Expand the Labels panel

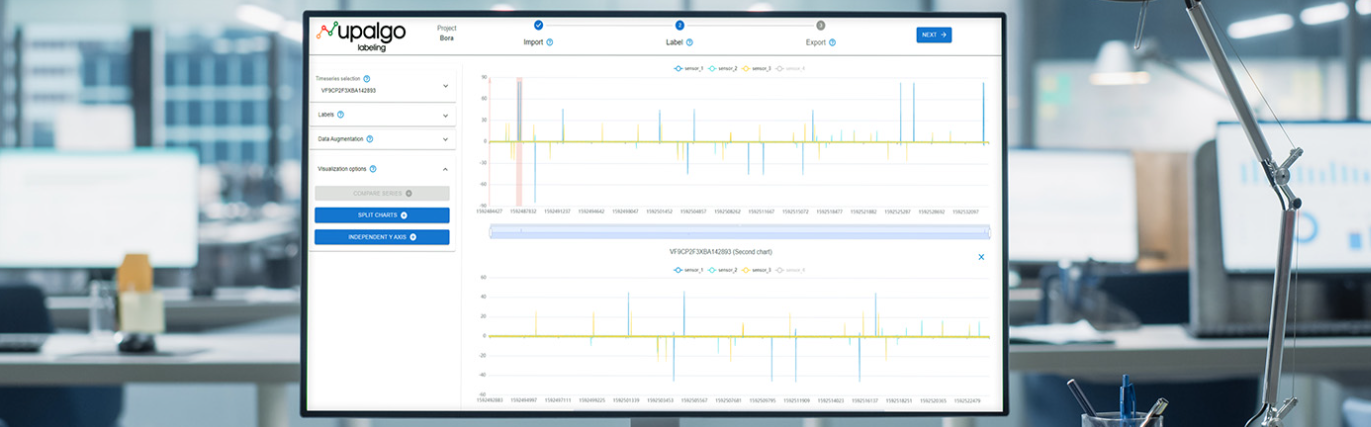(x=445, y=115)
